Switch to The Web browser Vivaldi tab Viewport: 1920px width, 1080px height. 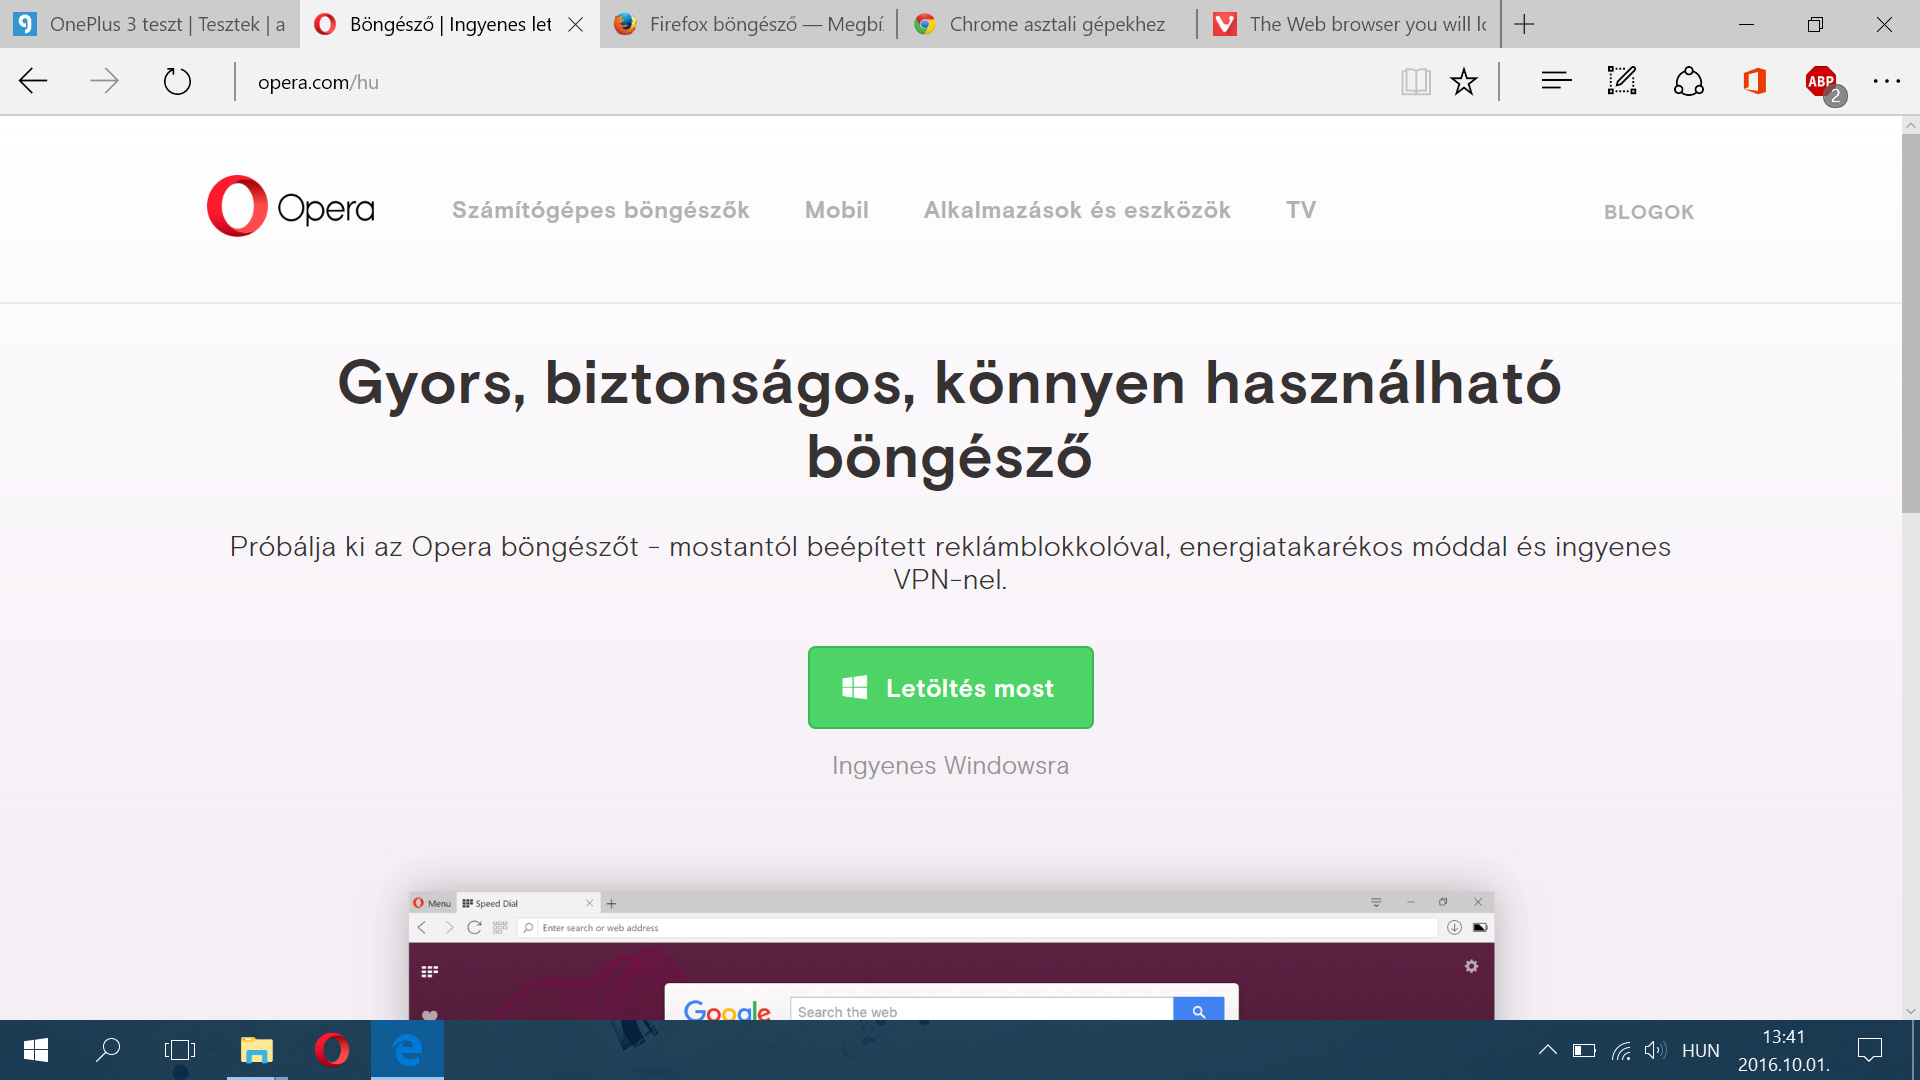point(1350,24)
